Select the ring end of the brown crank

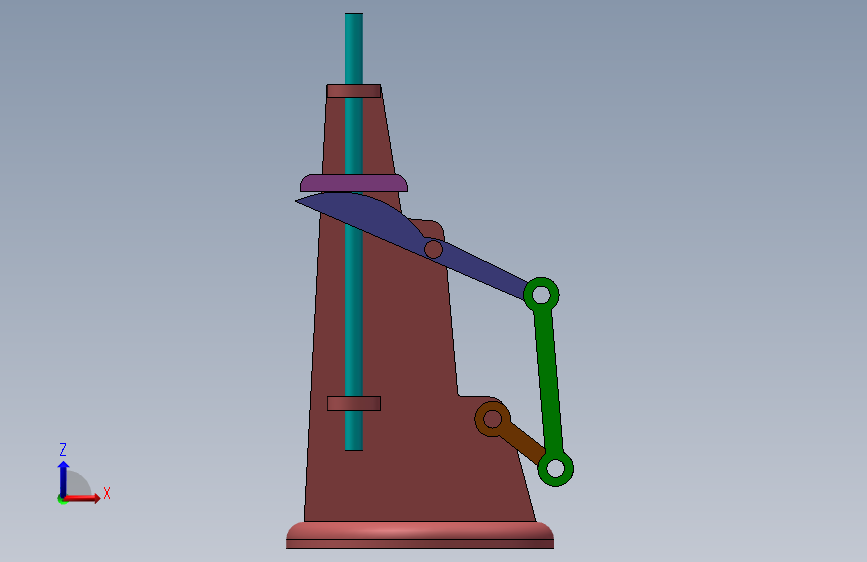pyautogui.click(x=492, y=419)
